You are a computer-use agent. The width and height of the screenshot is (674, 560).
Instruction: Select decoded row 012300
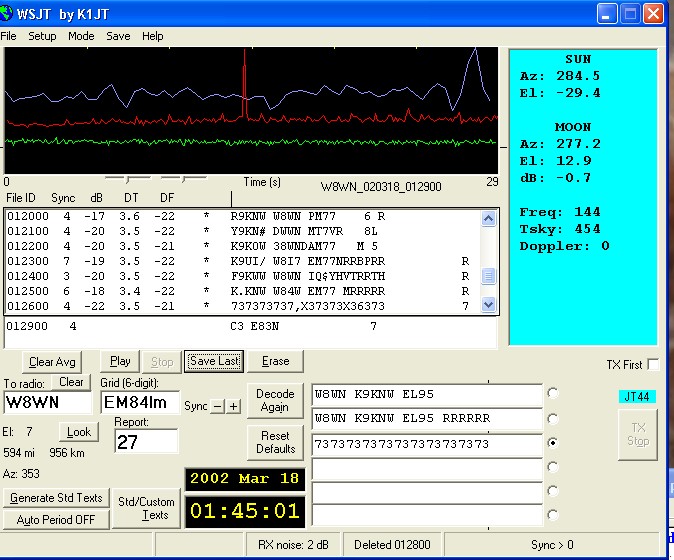coord(242,261)
